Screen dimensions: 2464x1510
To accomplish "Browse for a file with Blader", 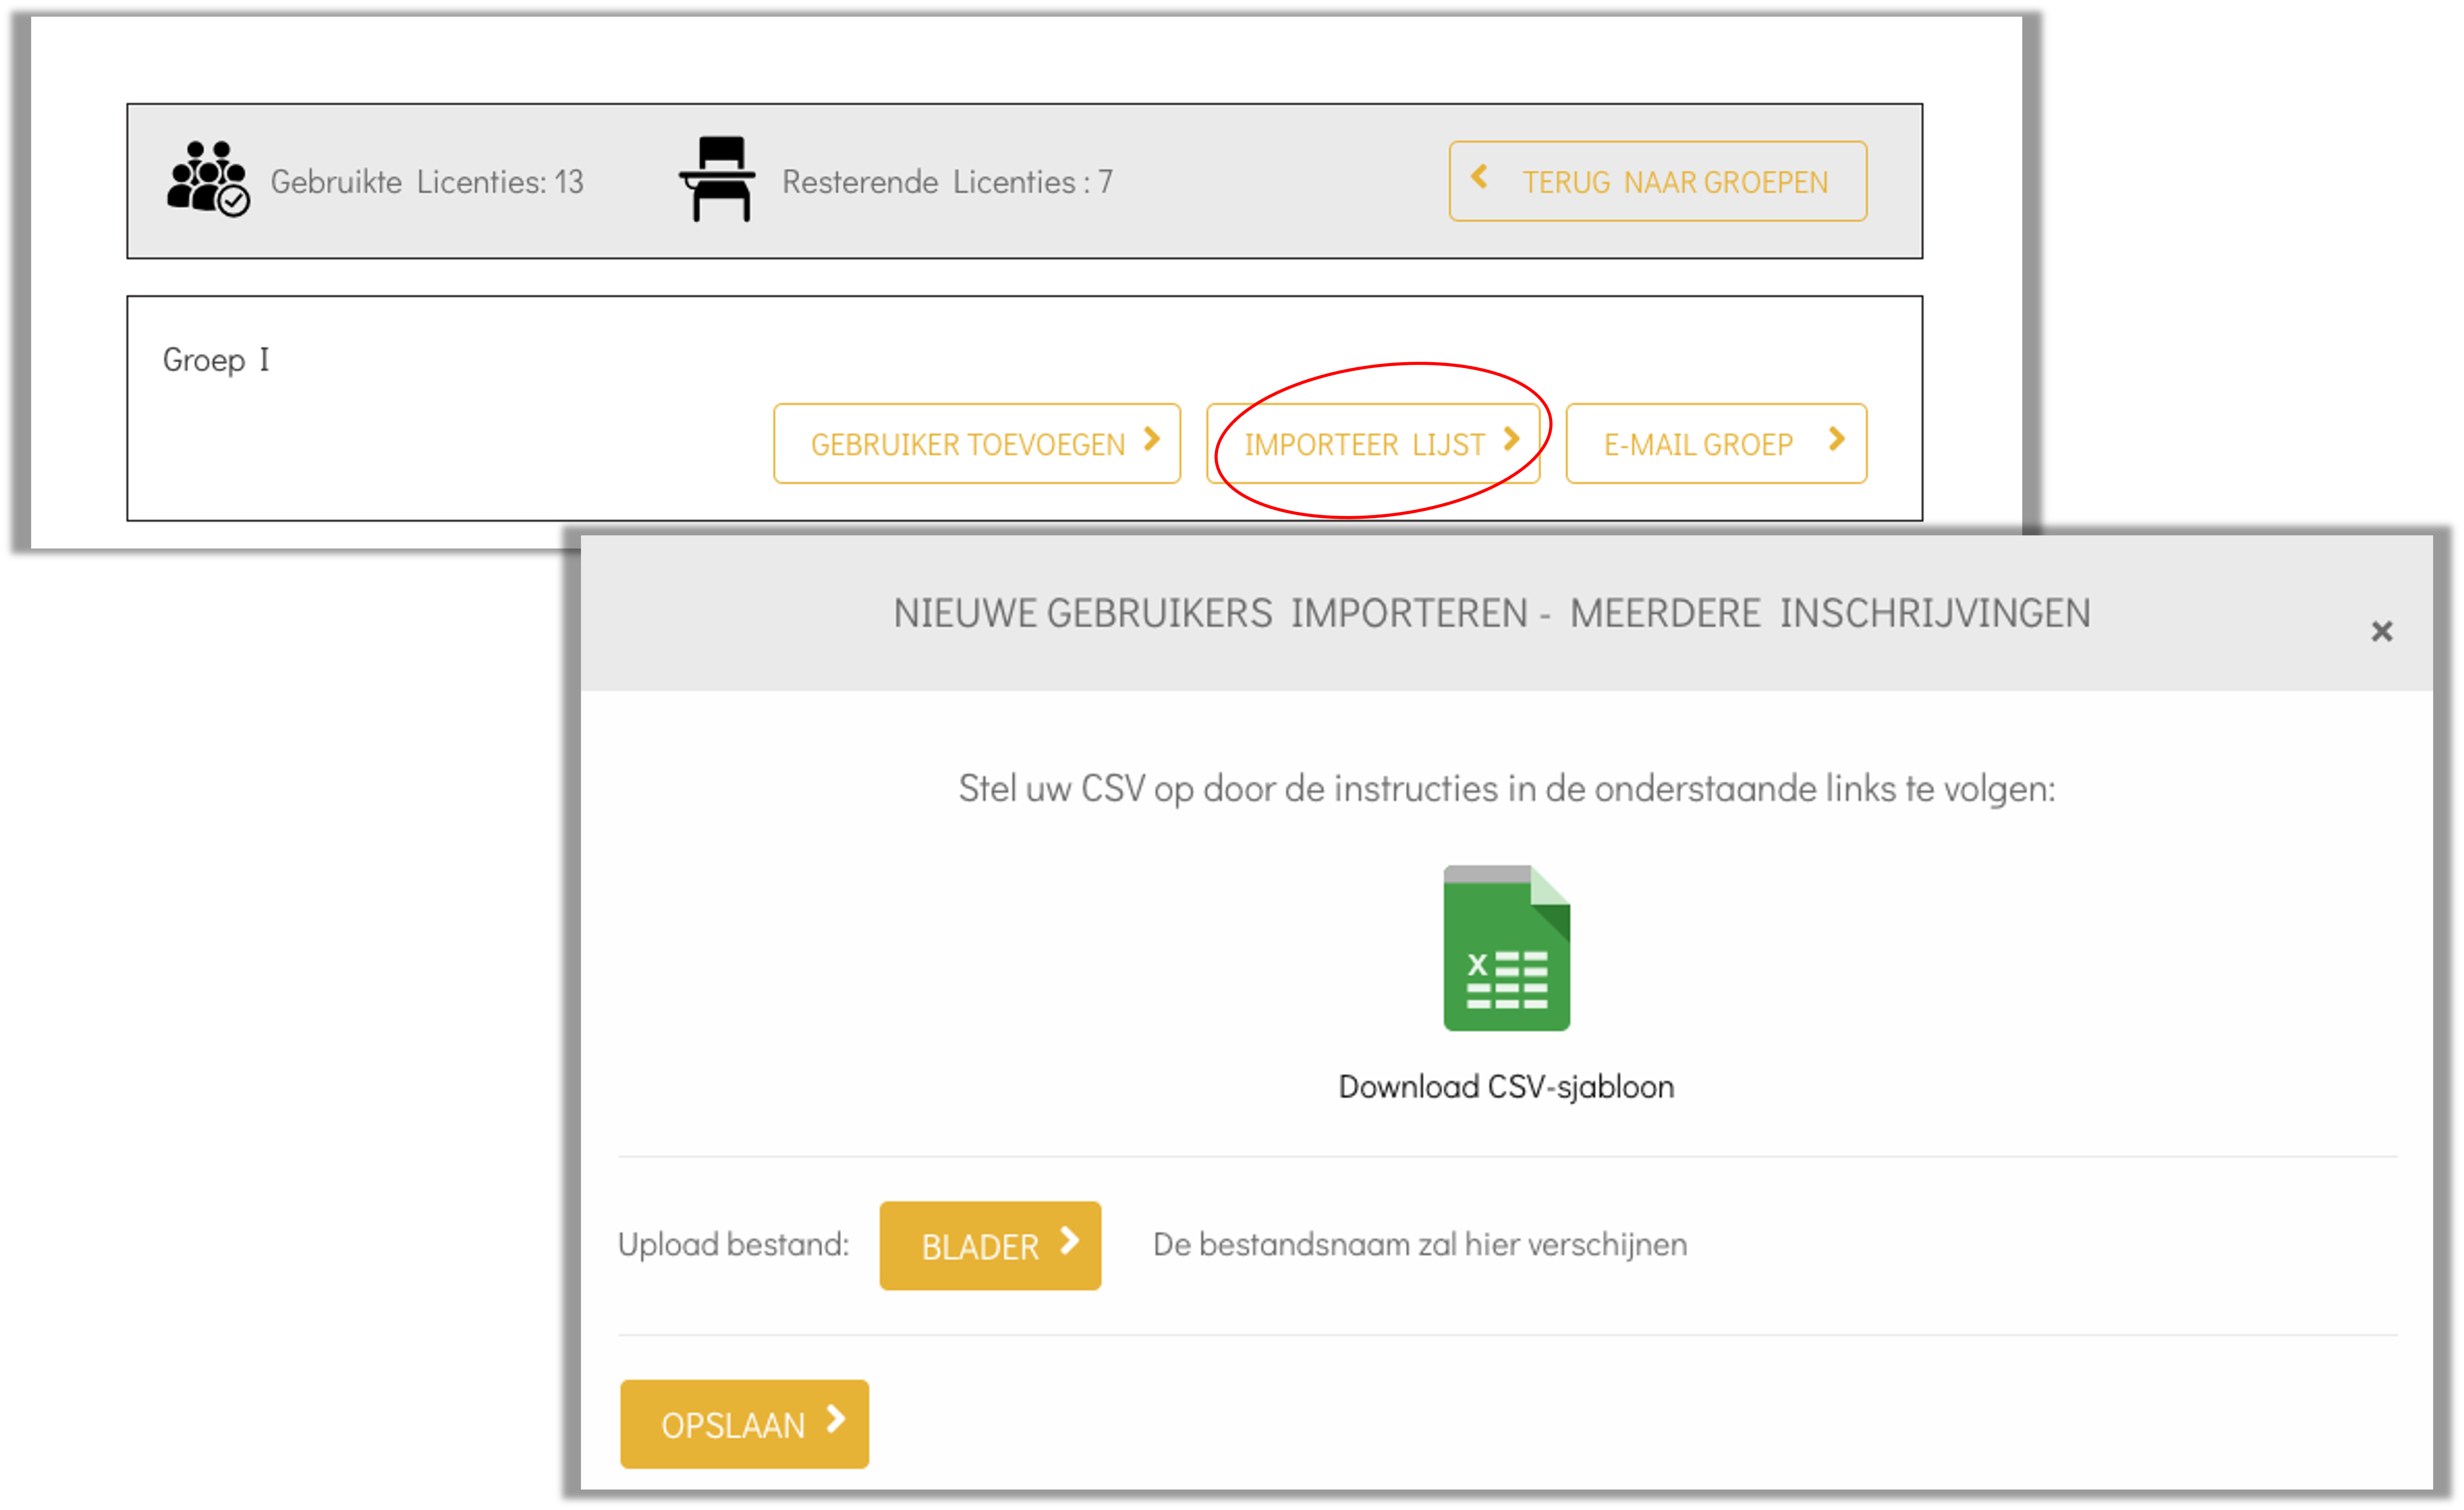I will (990, 1246).
